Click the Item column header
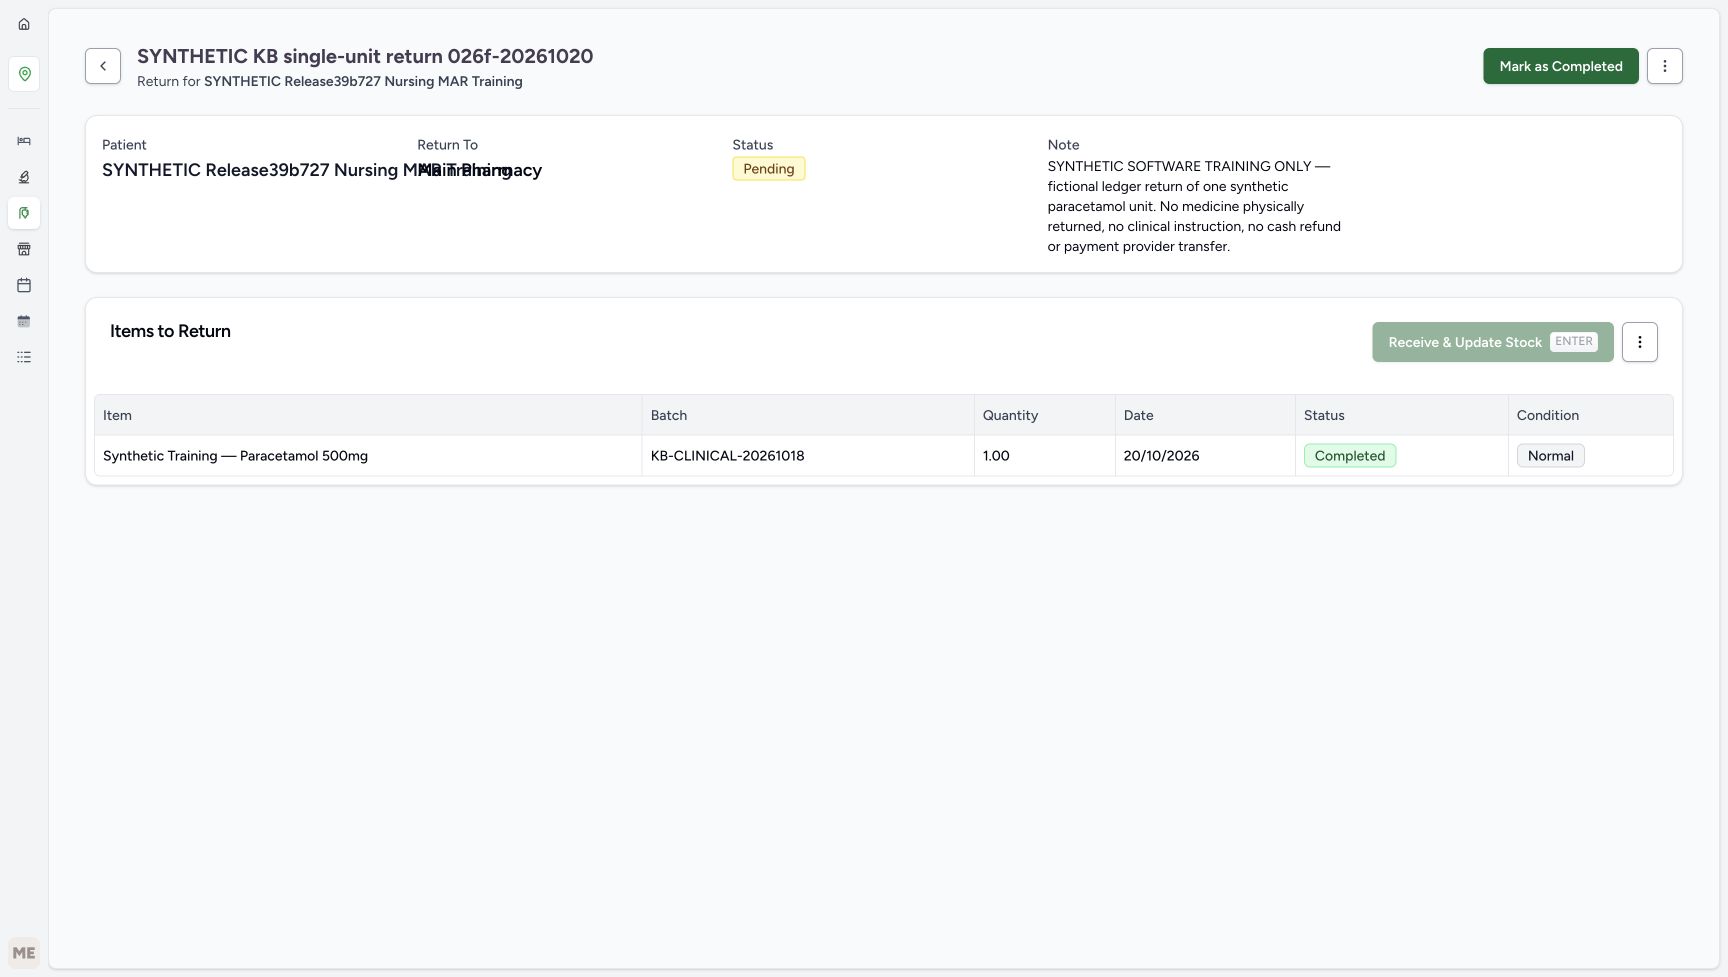Image resolution: width=1728 pixels, height=977 pixels. (368, 415)
